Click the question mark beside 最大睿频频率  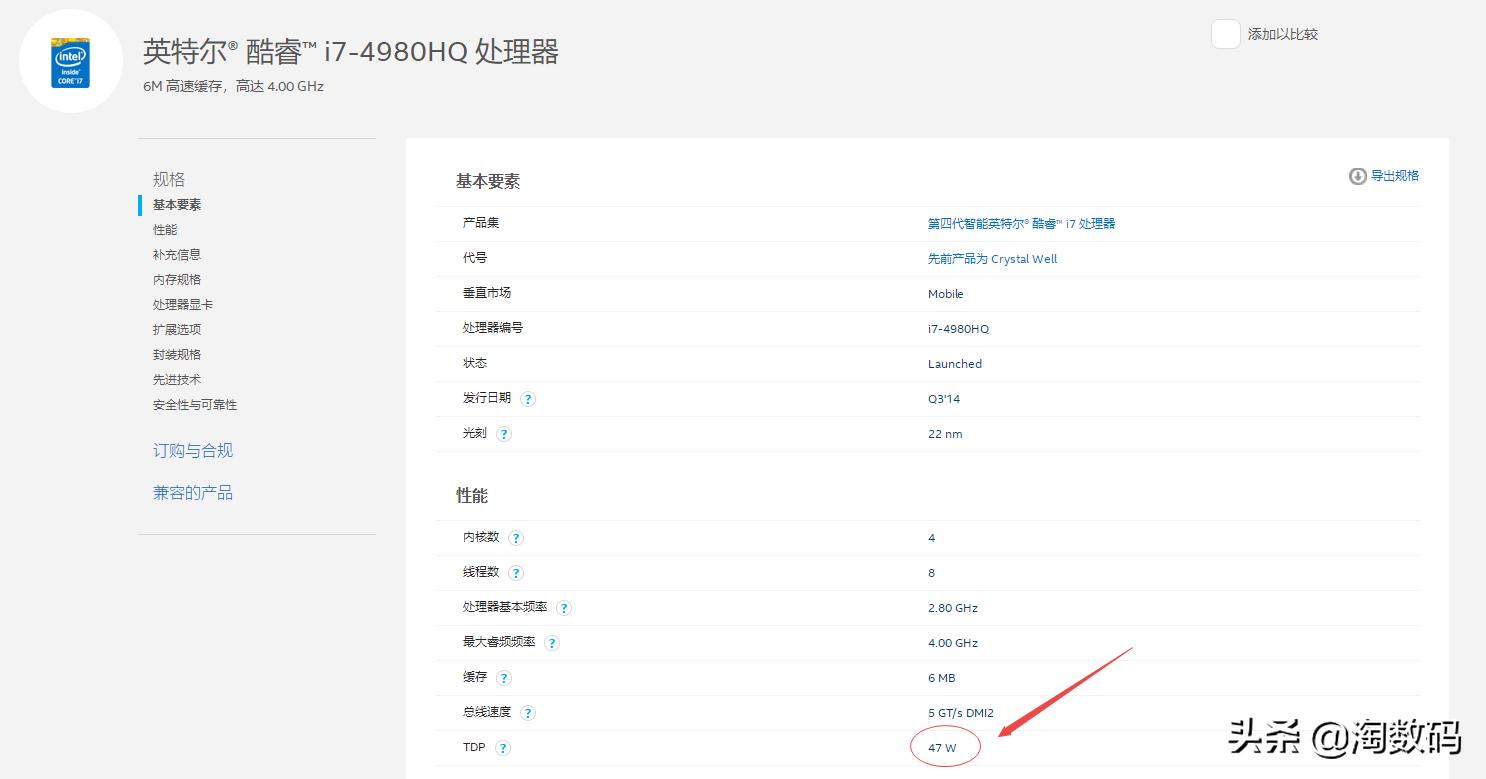pyautogui.click(x=551, y=643)
